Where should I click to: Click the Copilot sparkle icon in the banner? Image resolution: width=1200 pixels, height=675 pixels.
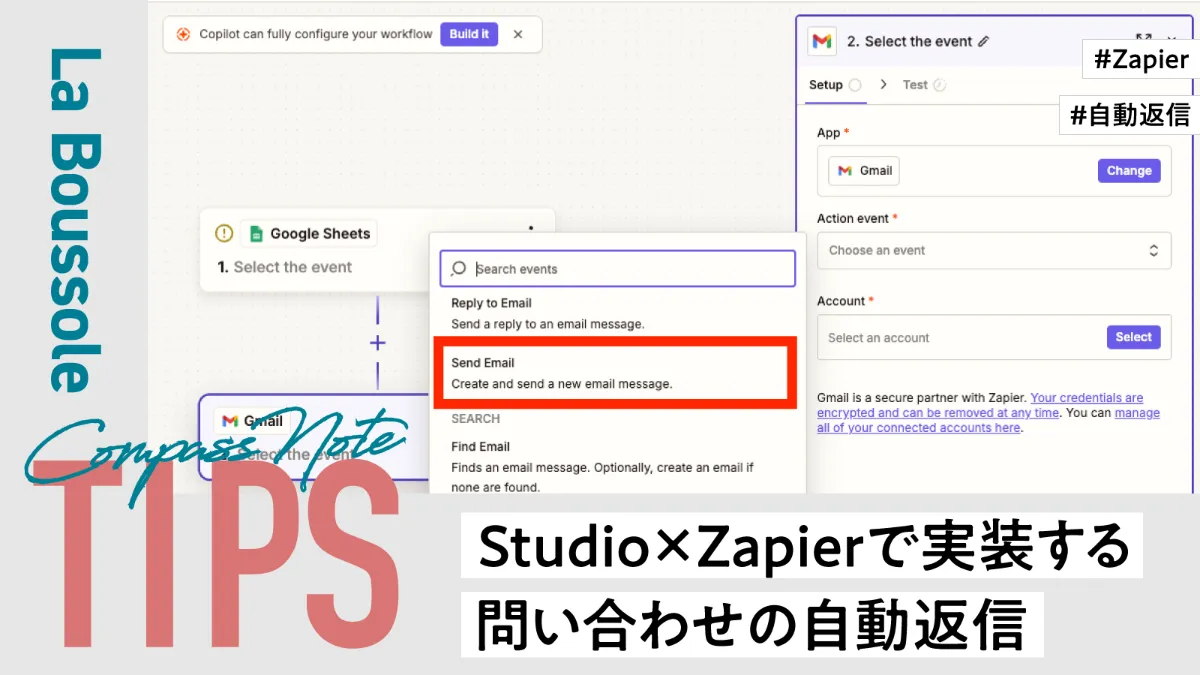(x=186, y=34)
